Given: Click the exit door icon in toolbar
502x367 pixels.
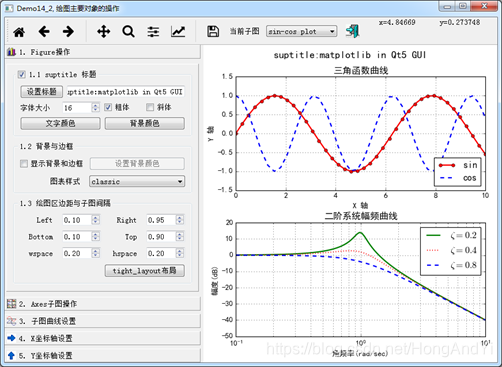Looking at the screenshot, I should (x=352, y=31).
